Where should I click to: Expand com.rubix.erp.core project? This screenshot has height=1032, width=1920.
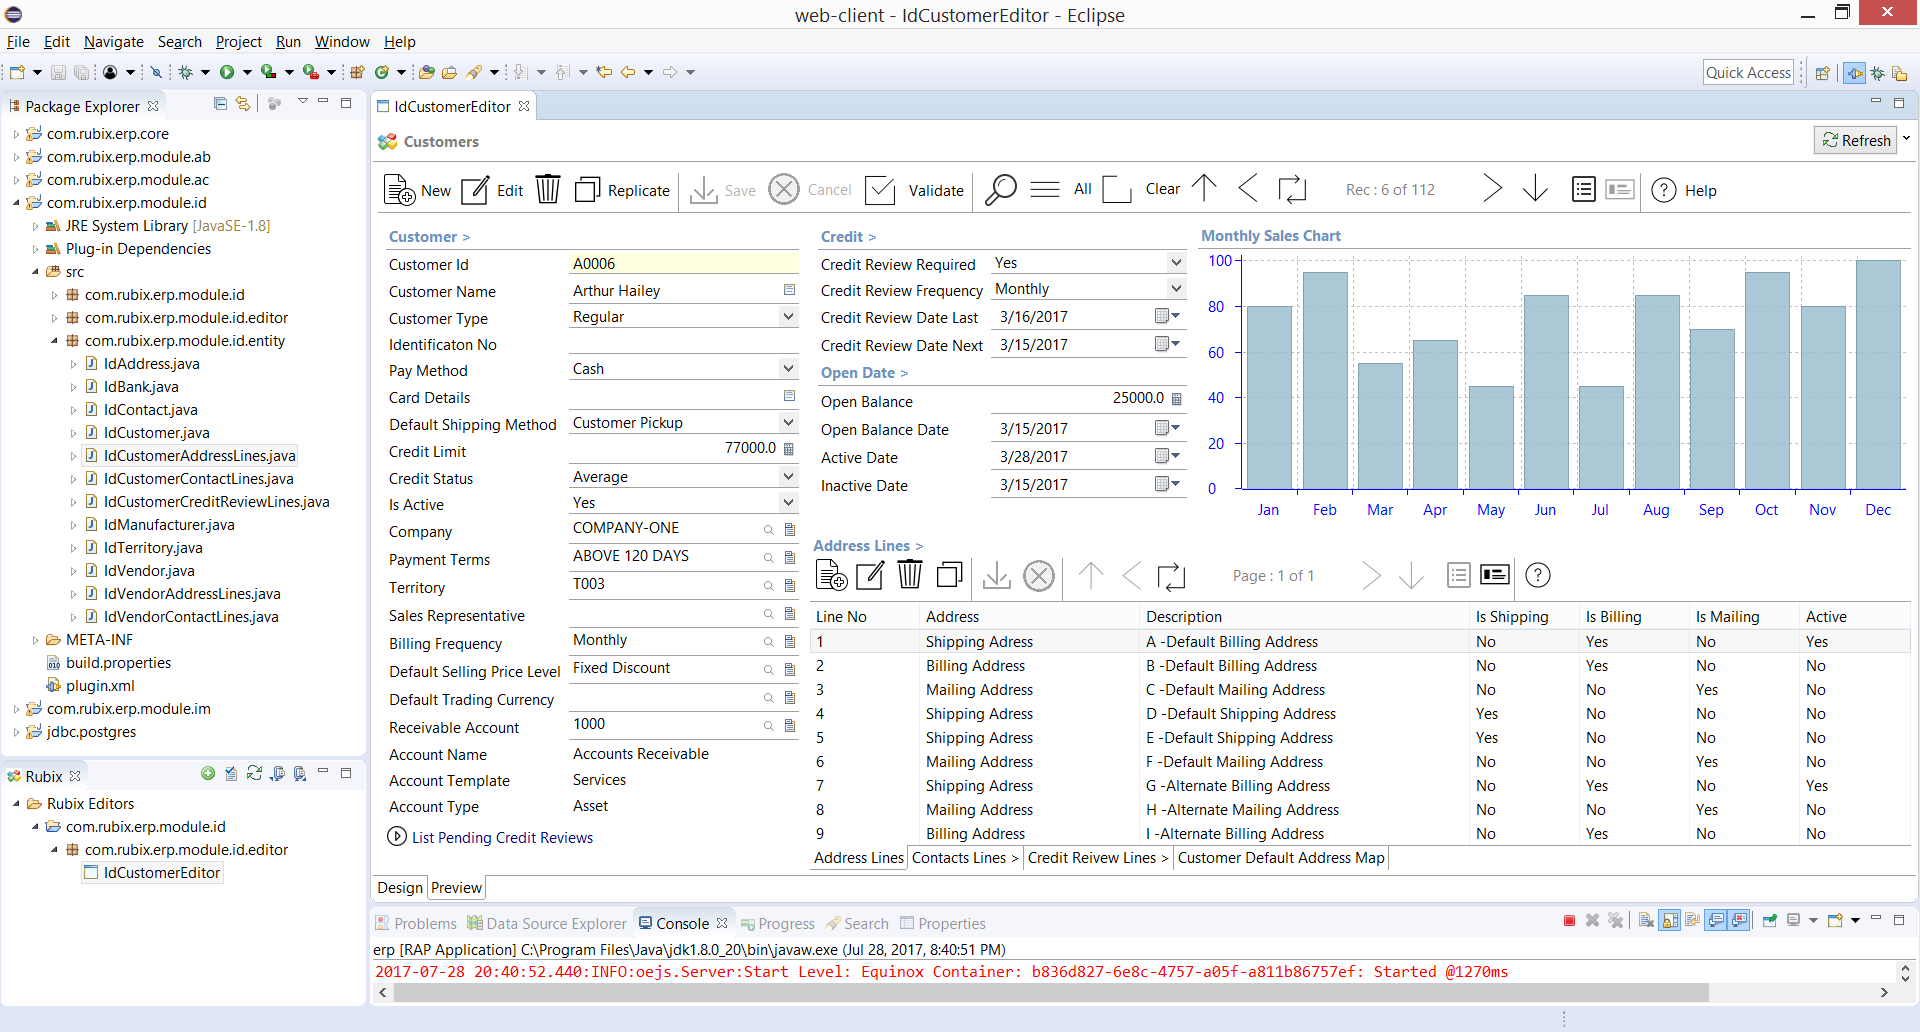tap(16, 133)
